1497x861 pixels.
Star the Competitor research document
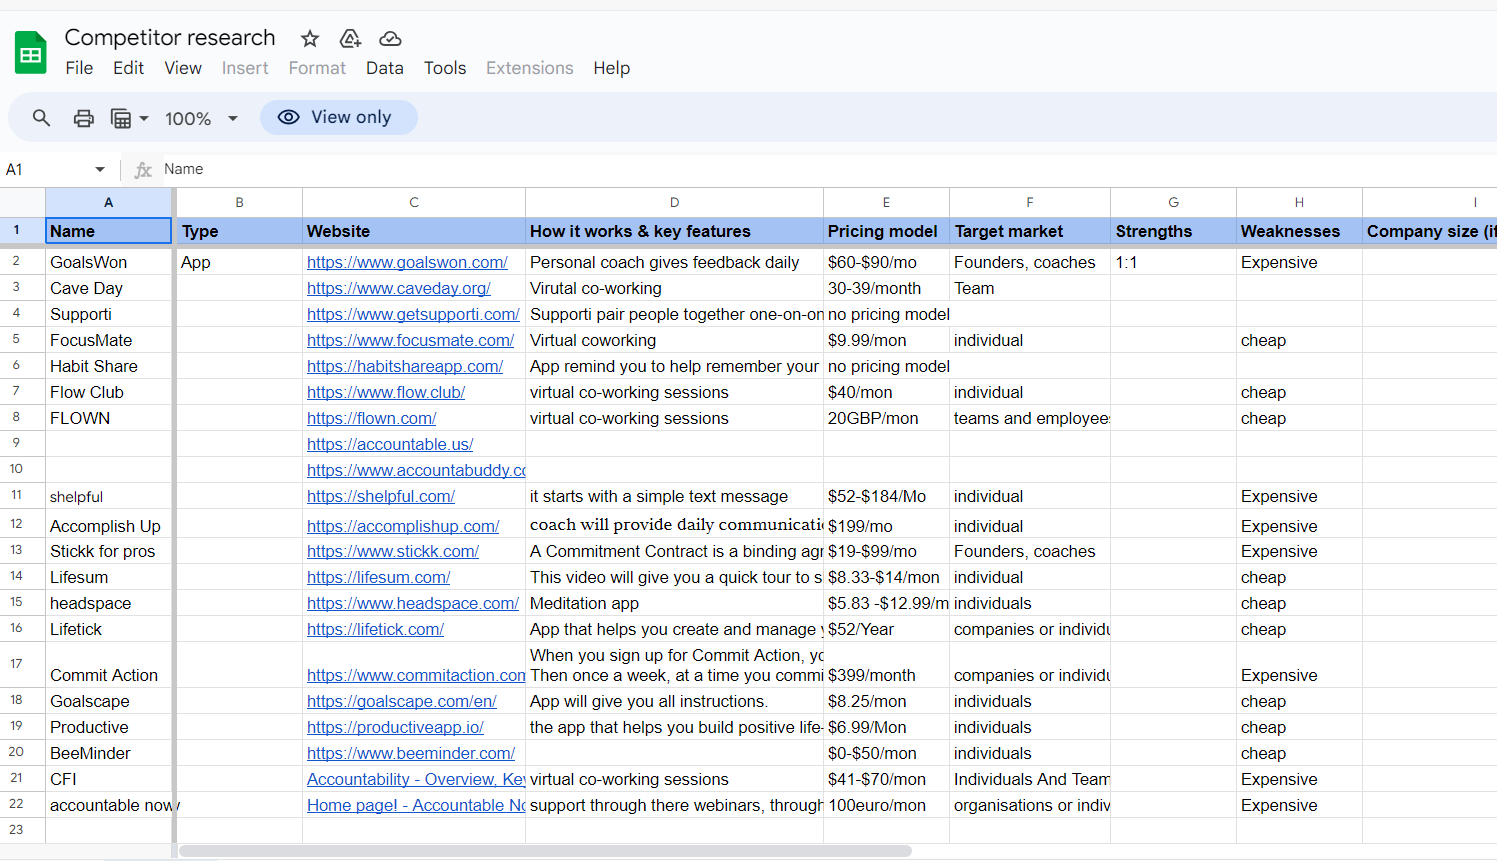coord(310,38)
